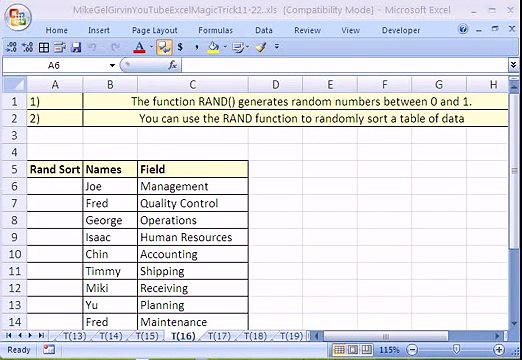Open the Page Layout ribbon tab
Image resolution: width=522 pixels, height=360 pixels.
(155, 30)
